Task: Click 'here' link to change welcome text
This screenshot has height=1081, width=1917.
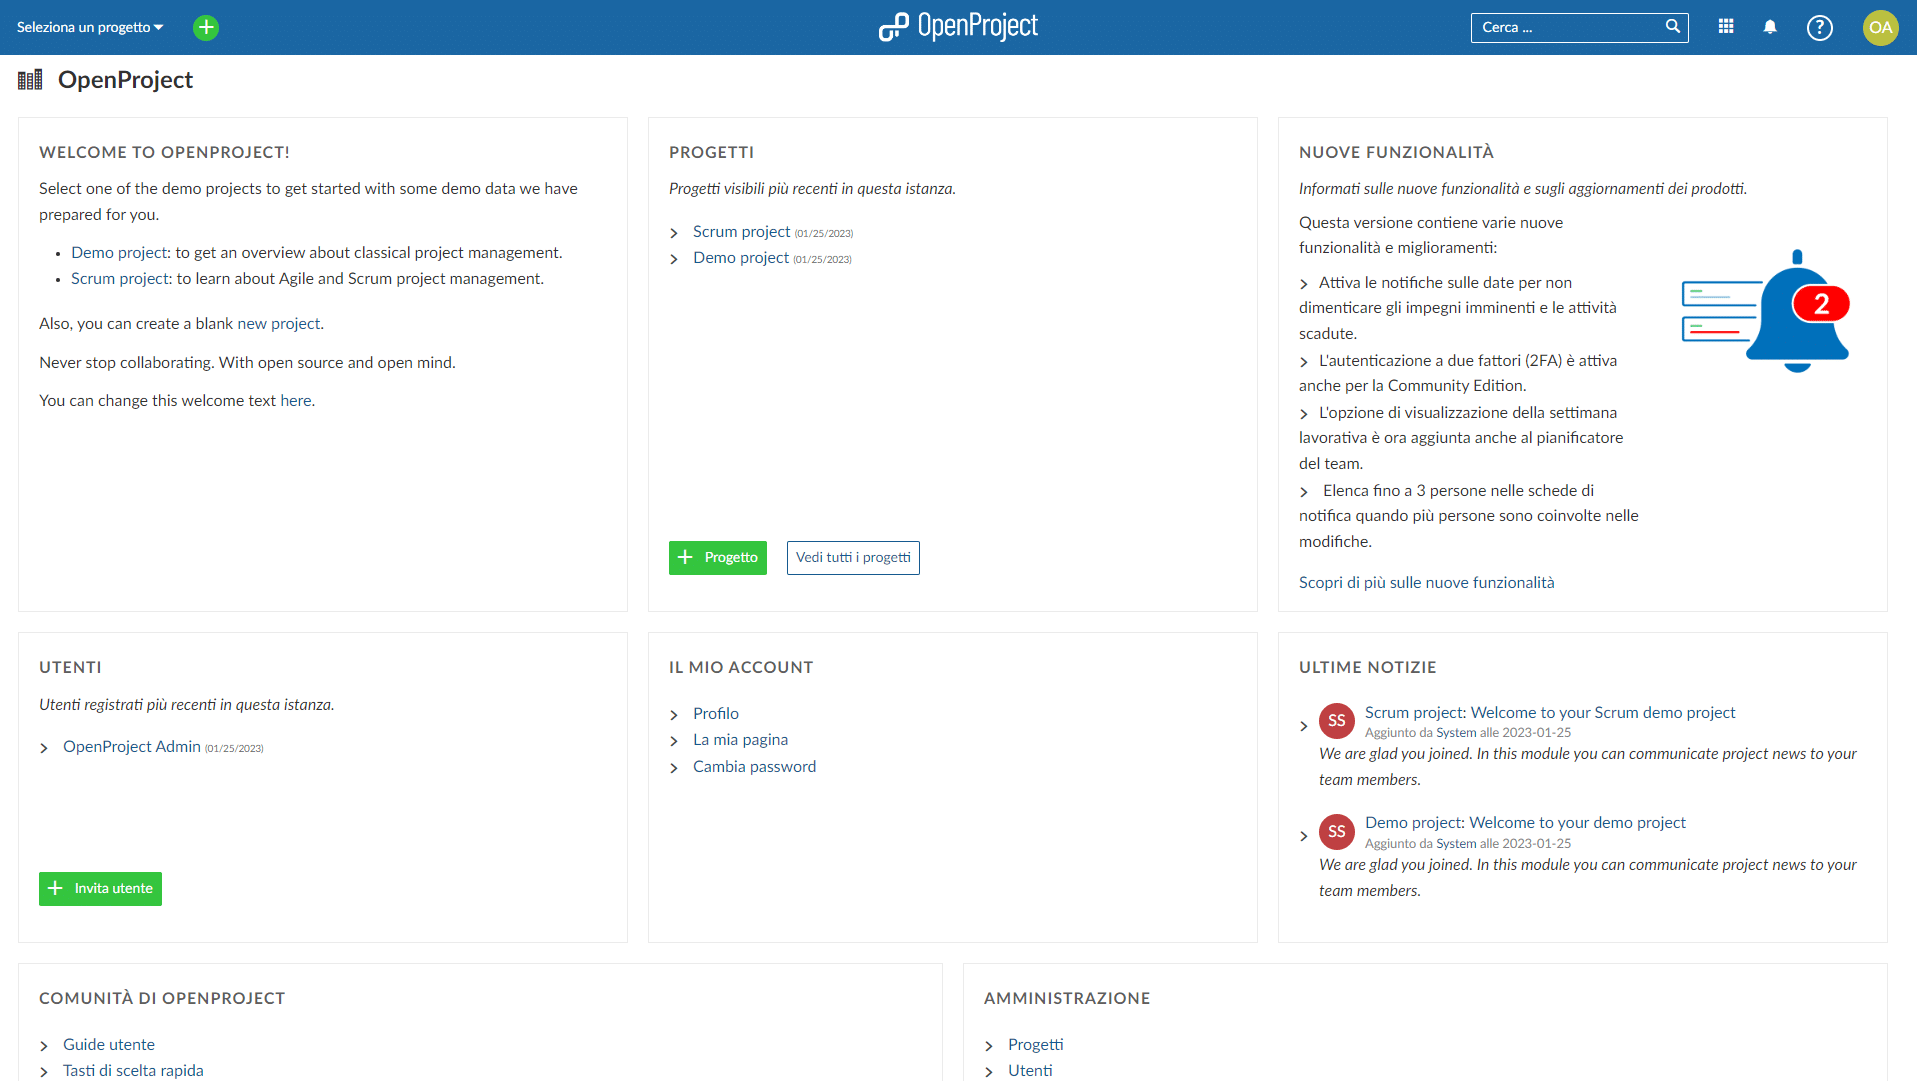Action: [x=295, y=401]
